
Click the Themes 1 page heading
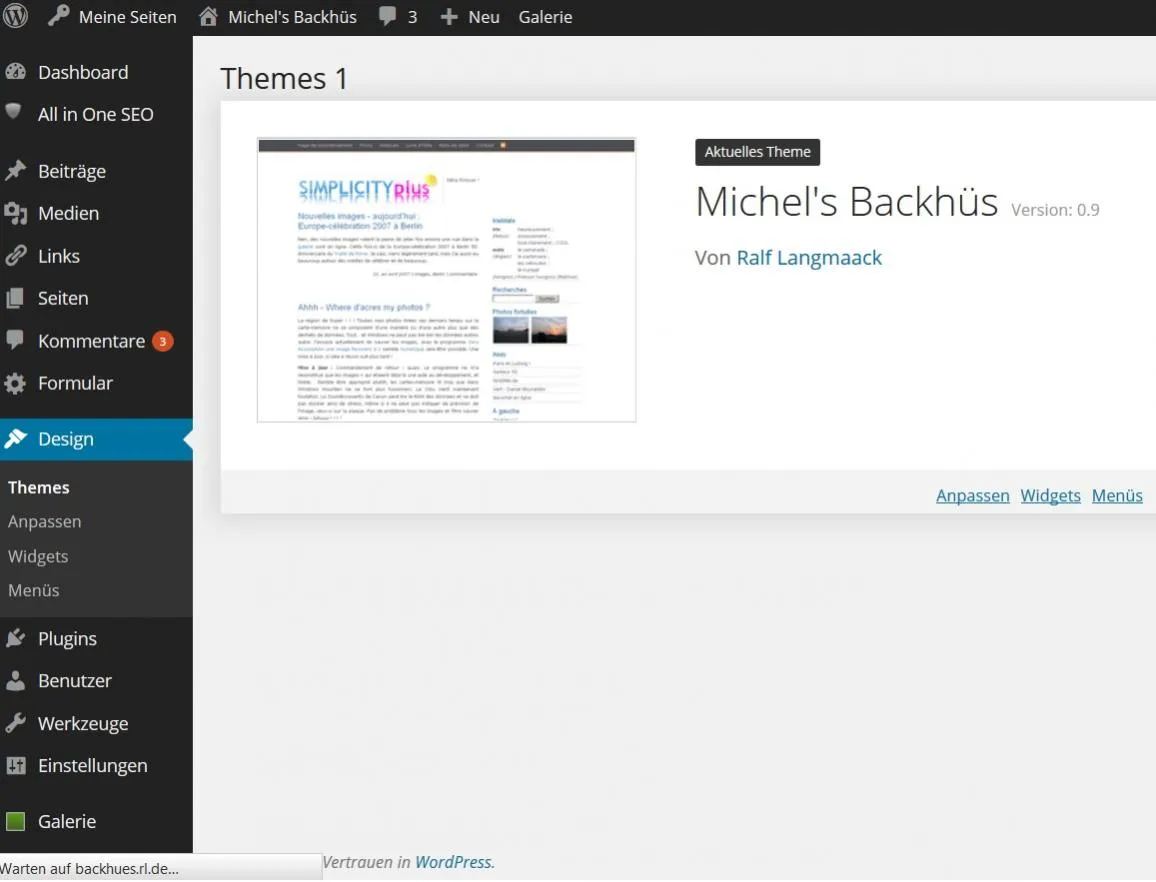point(284,79)
